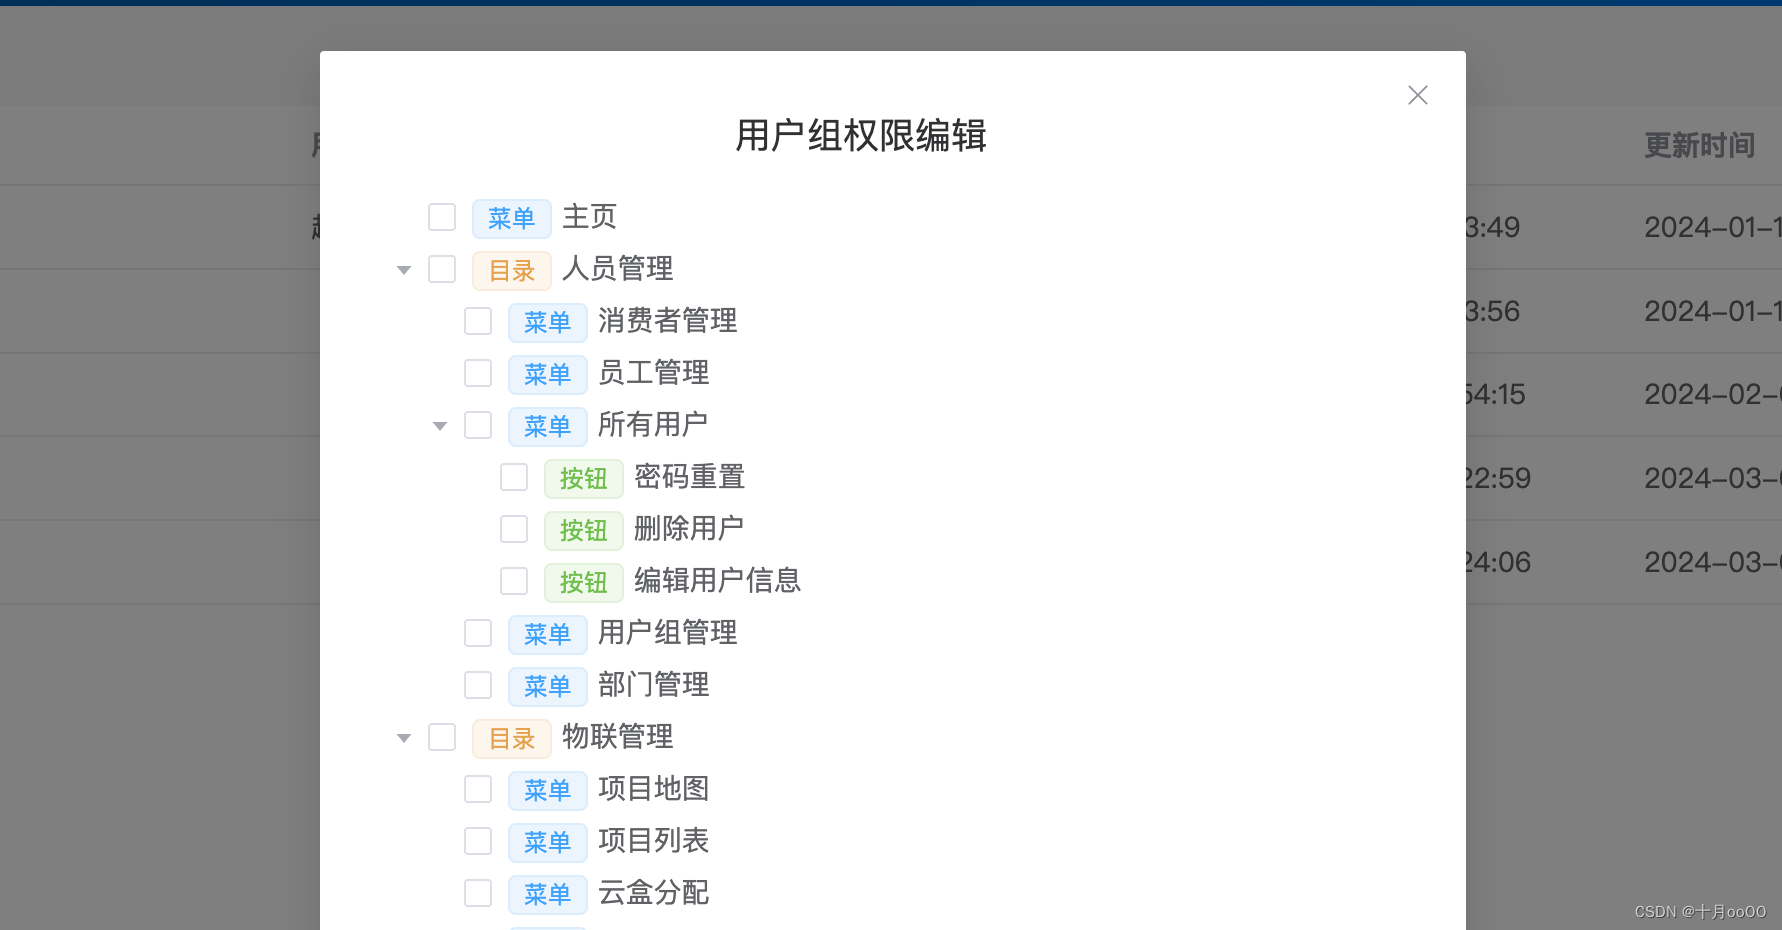Screen dimensions: 1782x930
Task: Check the 人员管理 checkbox
Action: pyautogui.click(x=442, y=269)
